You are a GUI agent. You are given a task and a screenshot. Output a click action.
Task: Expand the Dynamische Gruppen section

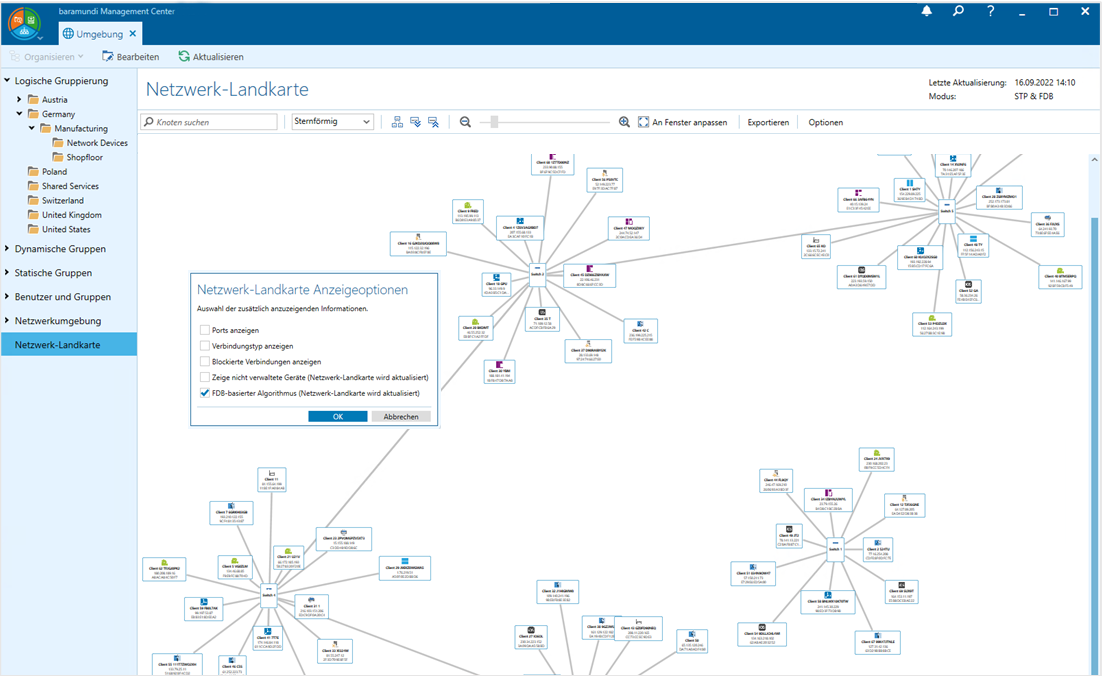7,248
